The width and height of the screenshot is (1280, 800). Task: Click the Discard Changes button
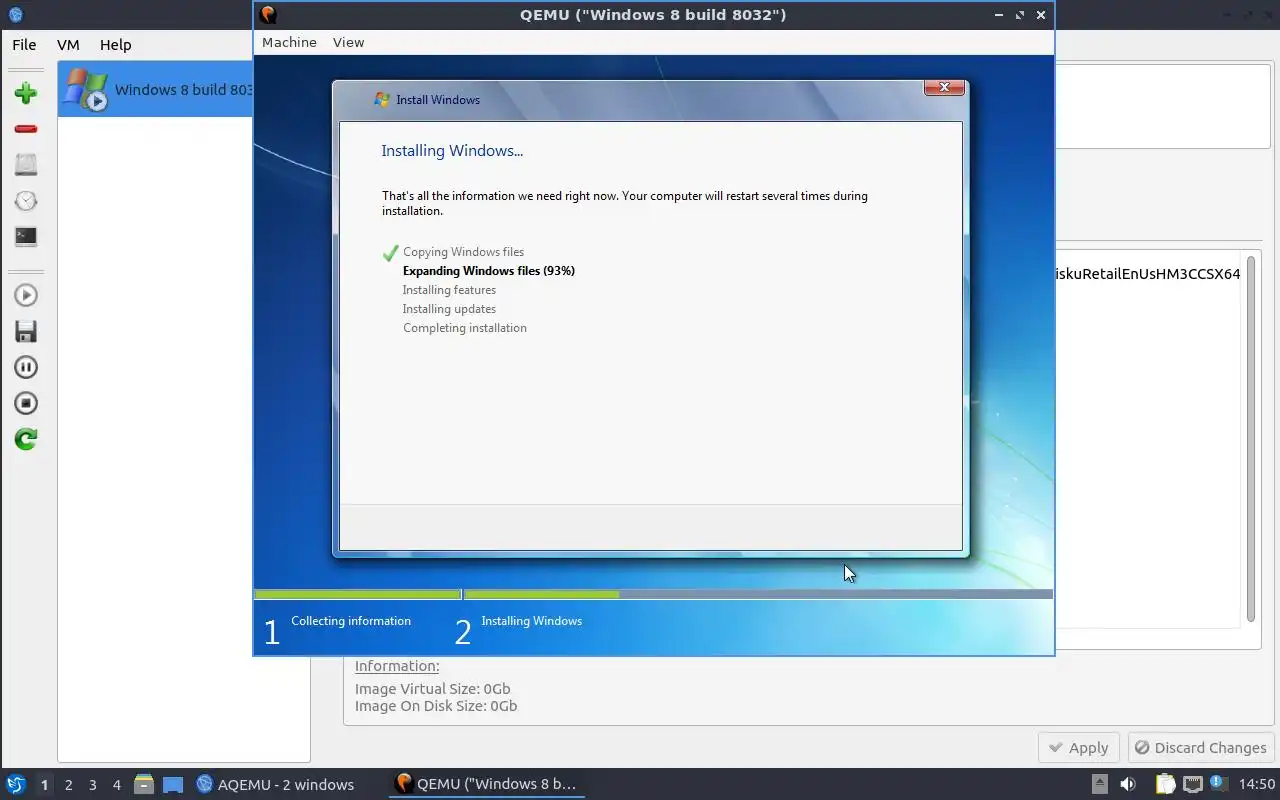tap(1200, 748)
